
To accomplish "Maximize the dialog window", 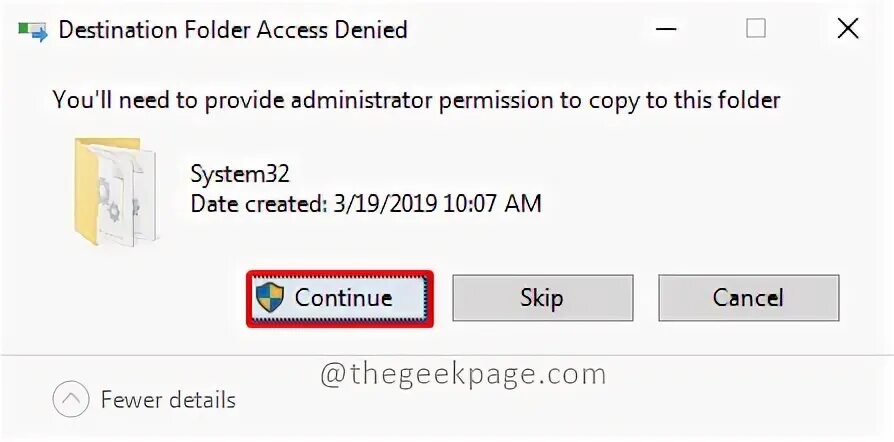I will click(756, 29).
